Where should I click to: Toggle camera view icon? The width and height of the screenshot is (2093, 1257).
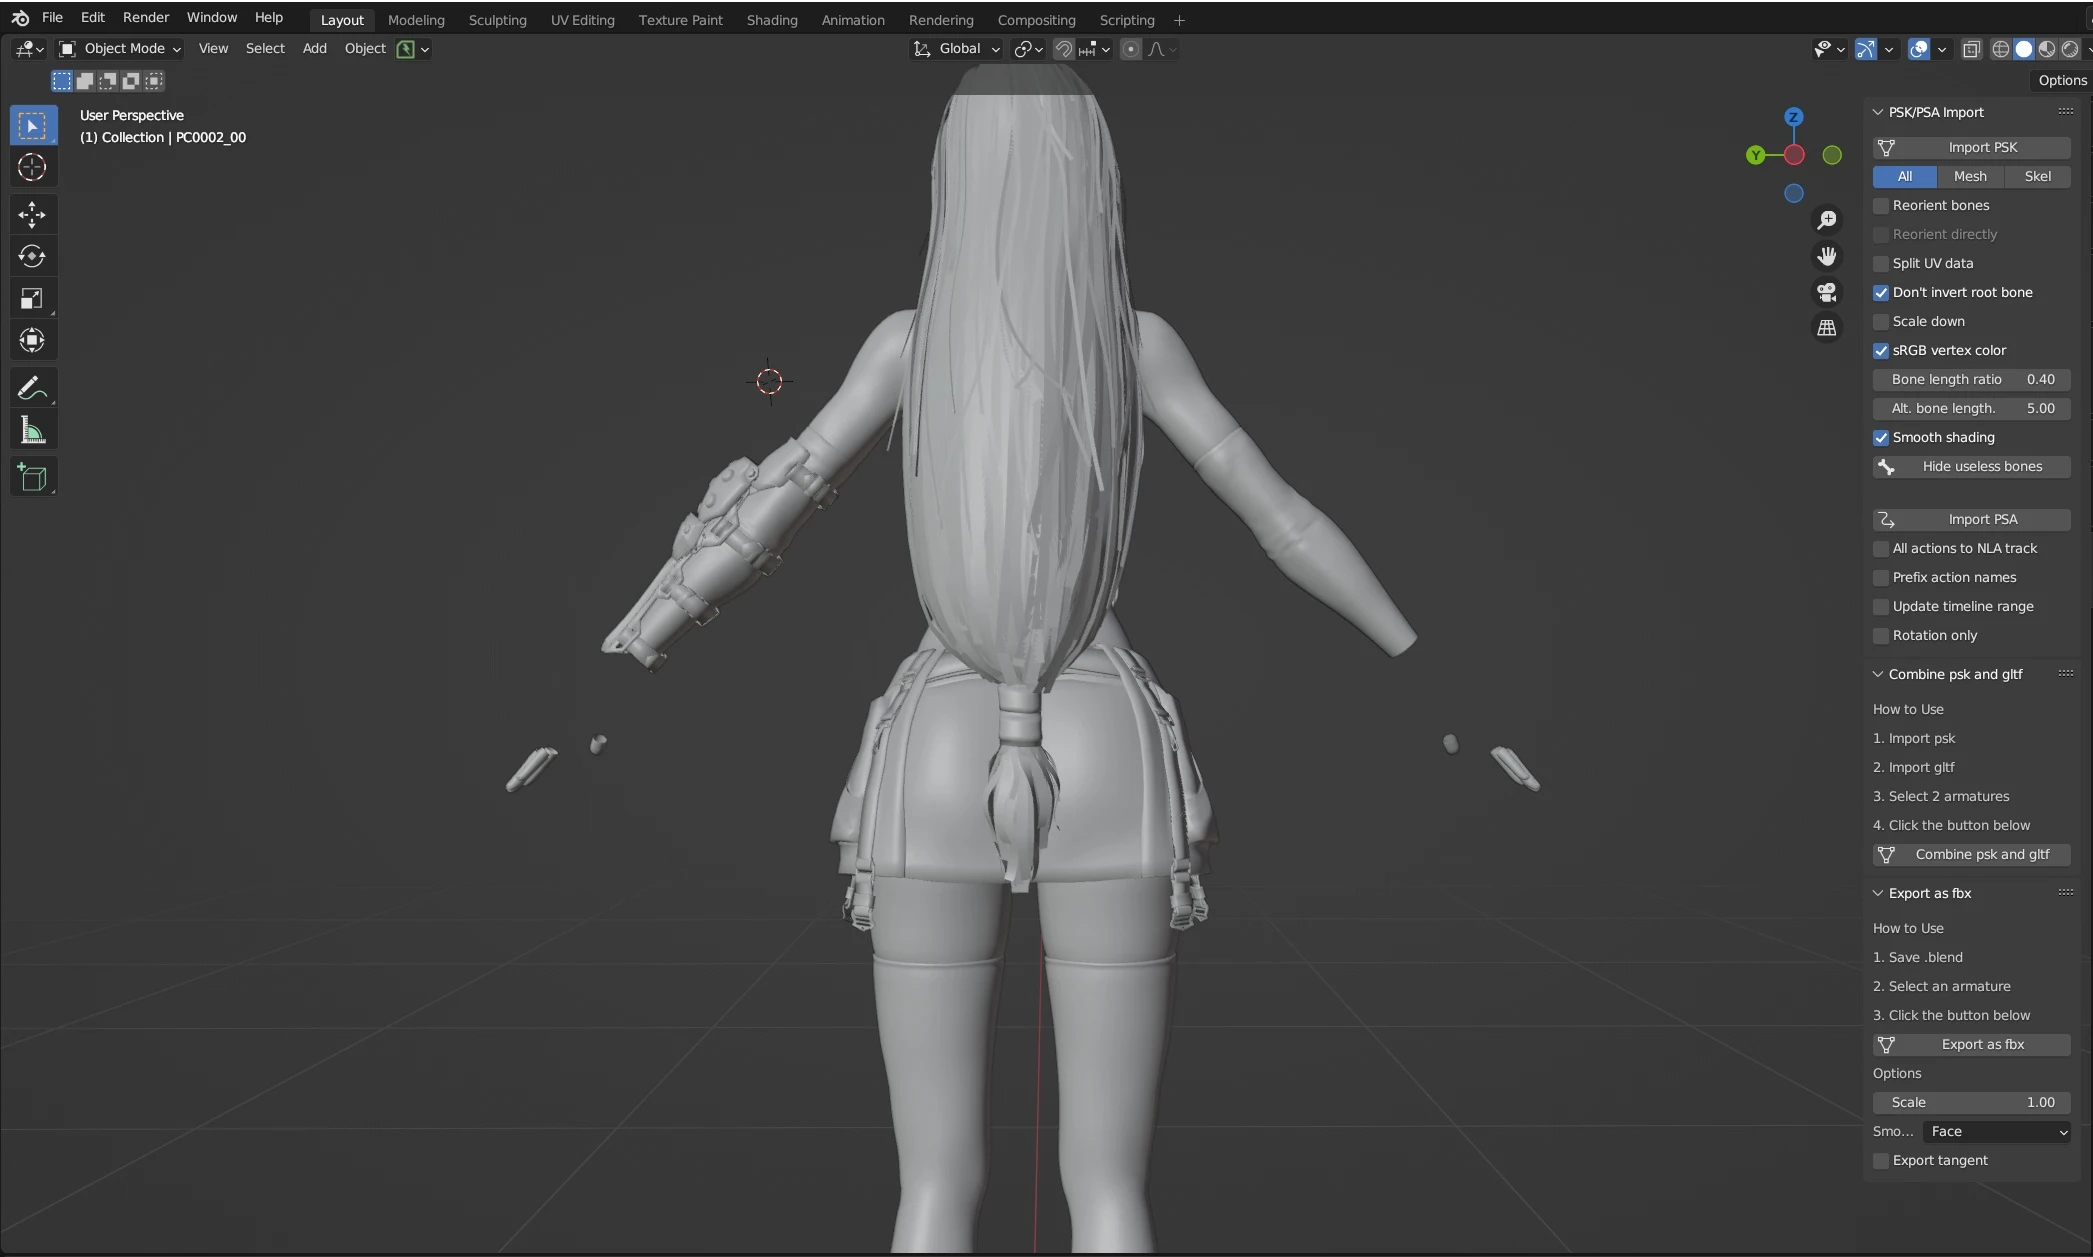coord(1827,292)
